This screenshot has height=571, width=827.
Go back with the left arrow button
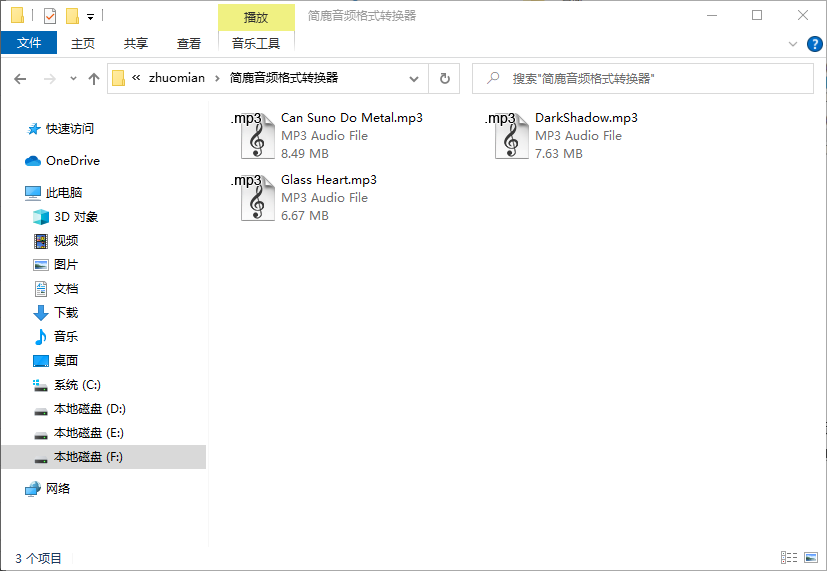coord(20,79)
